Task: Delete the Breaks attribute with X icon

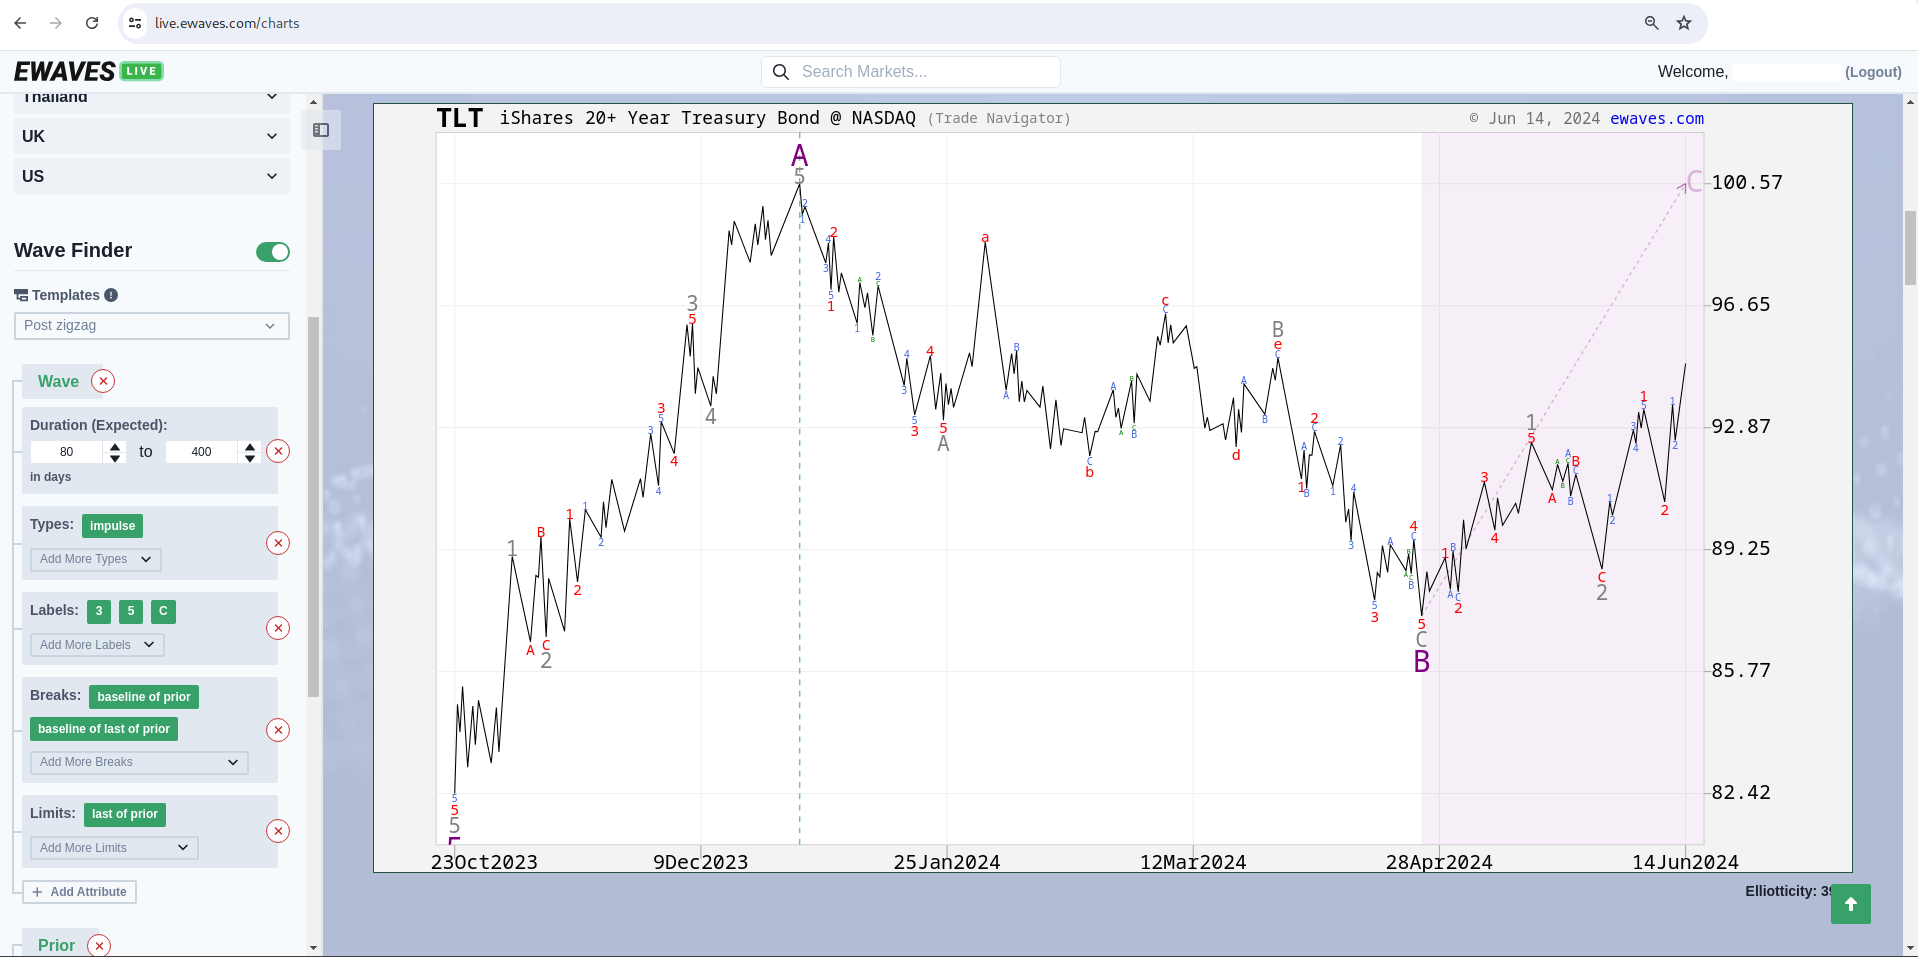Action: pos(278,730)
